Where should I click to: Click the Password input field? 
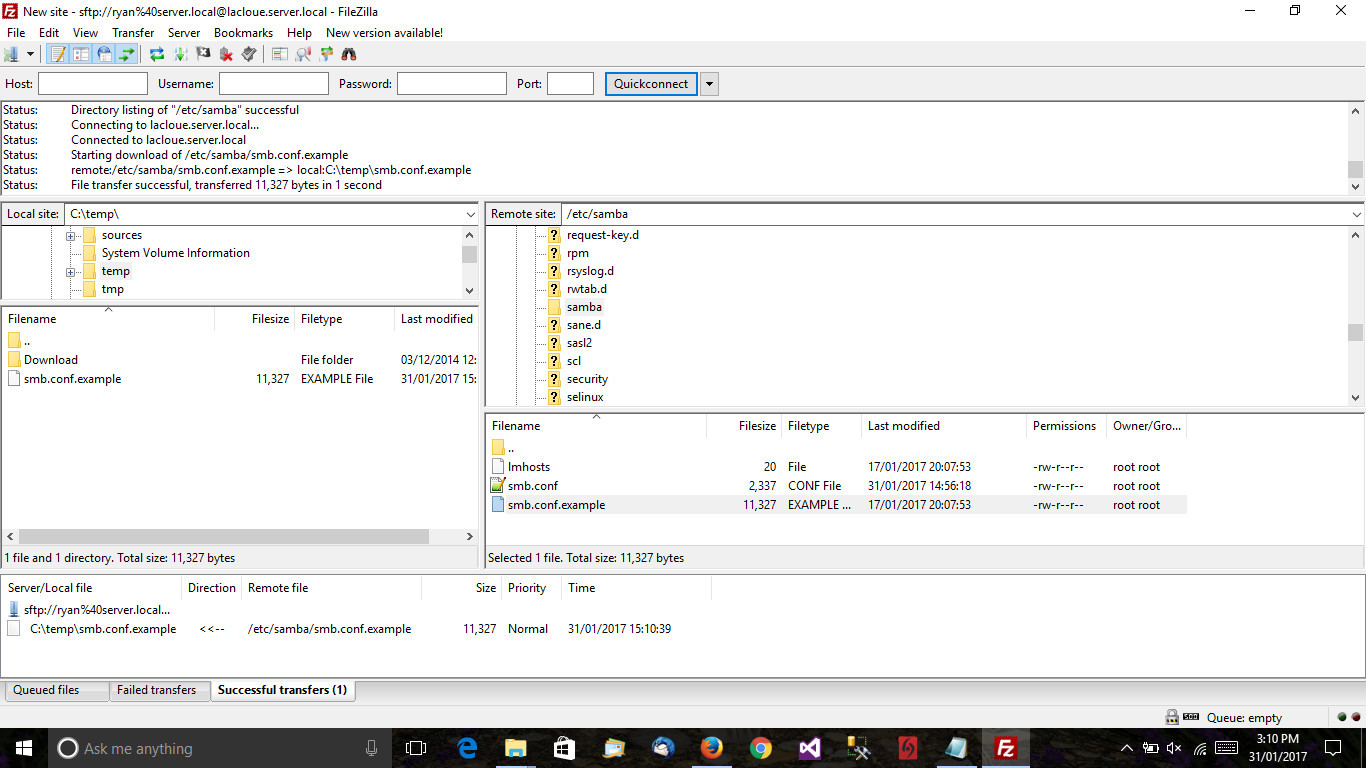[452, 84]
